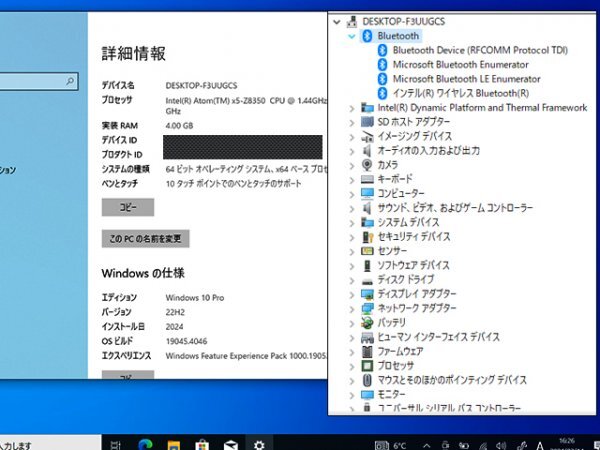Collapse the Bluetooth category in Device Manager
The height and width of the screenshot is (450, 600).
[x=352, y=36]
